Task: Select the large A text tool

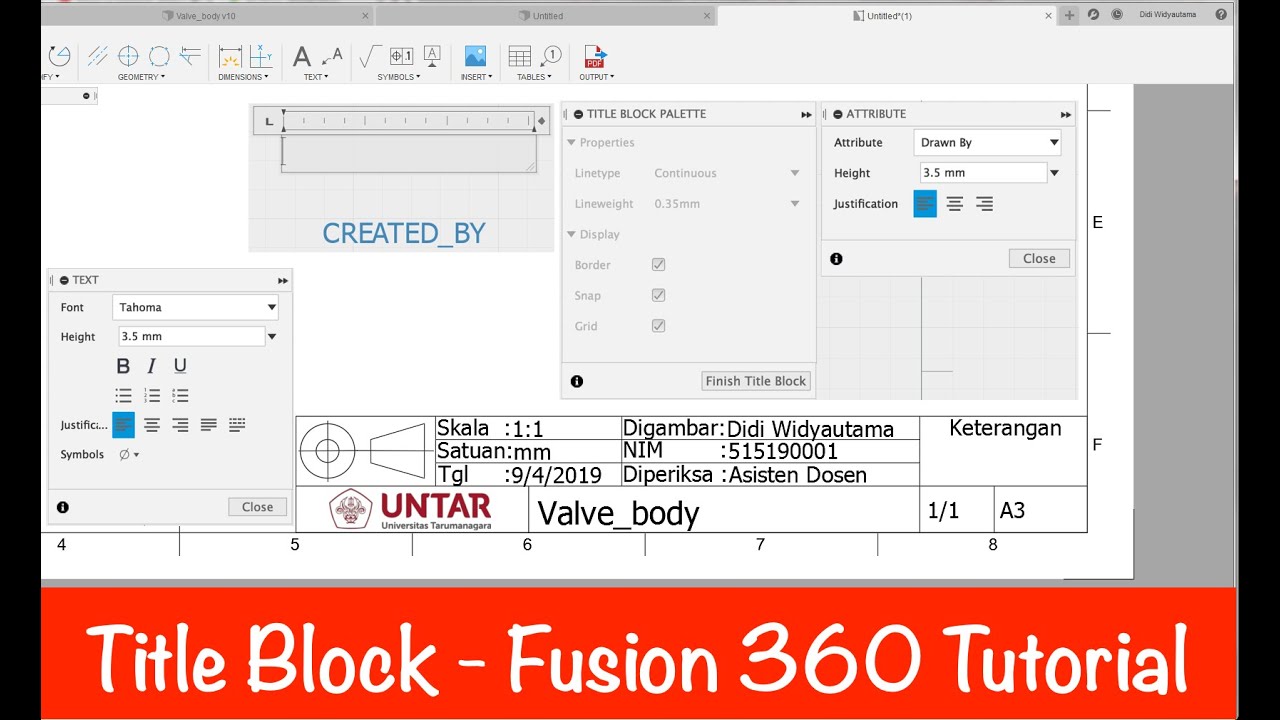Action: [301, 56]
